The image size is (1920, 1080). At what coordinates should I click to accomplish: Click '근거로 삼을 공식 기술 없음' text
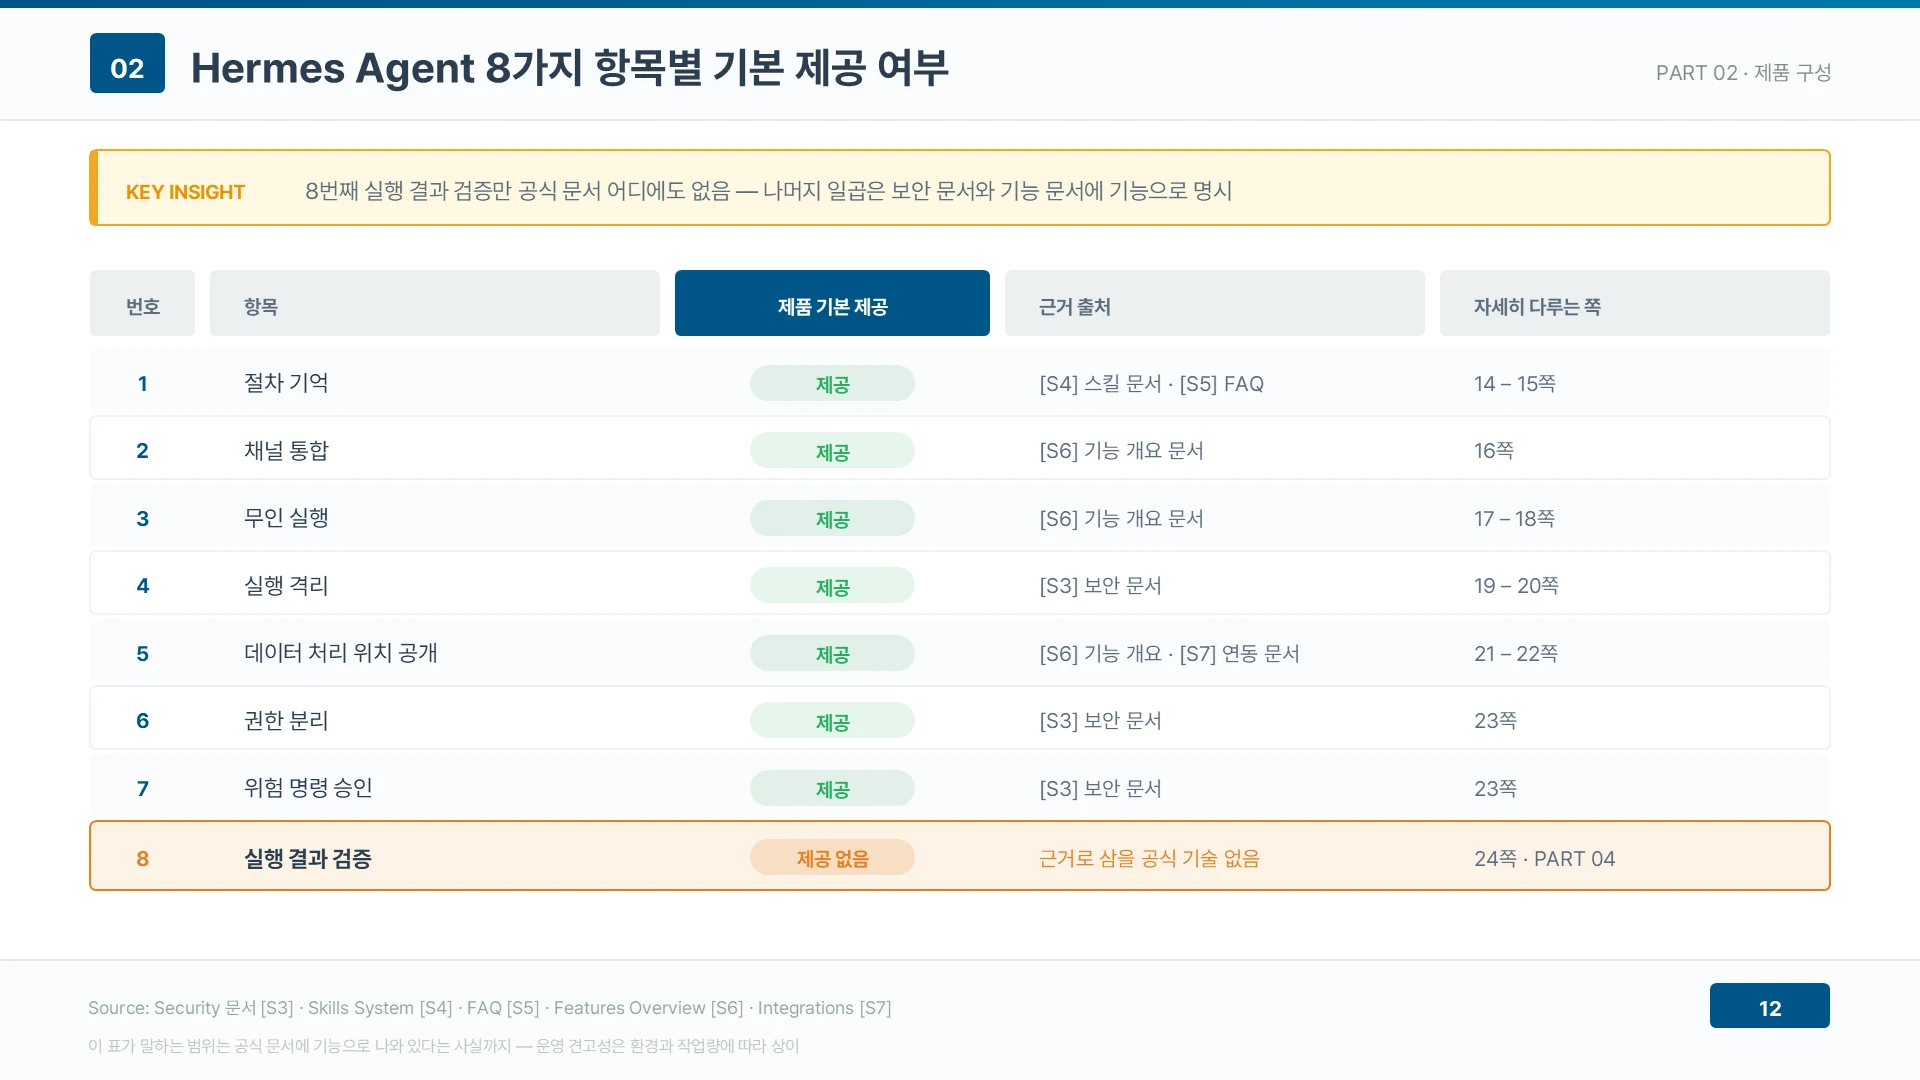pos(1149,859)
